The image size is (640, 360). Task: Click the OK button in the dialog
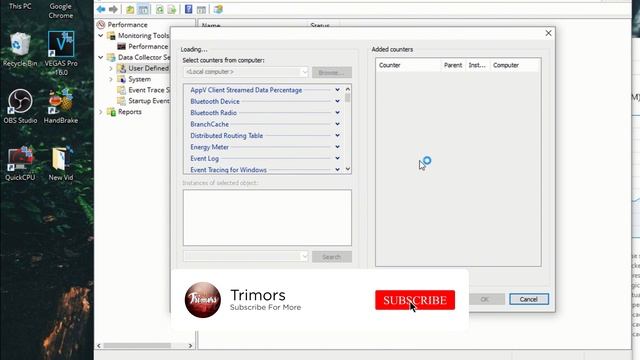(484, 299)
